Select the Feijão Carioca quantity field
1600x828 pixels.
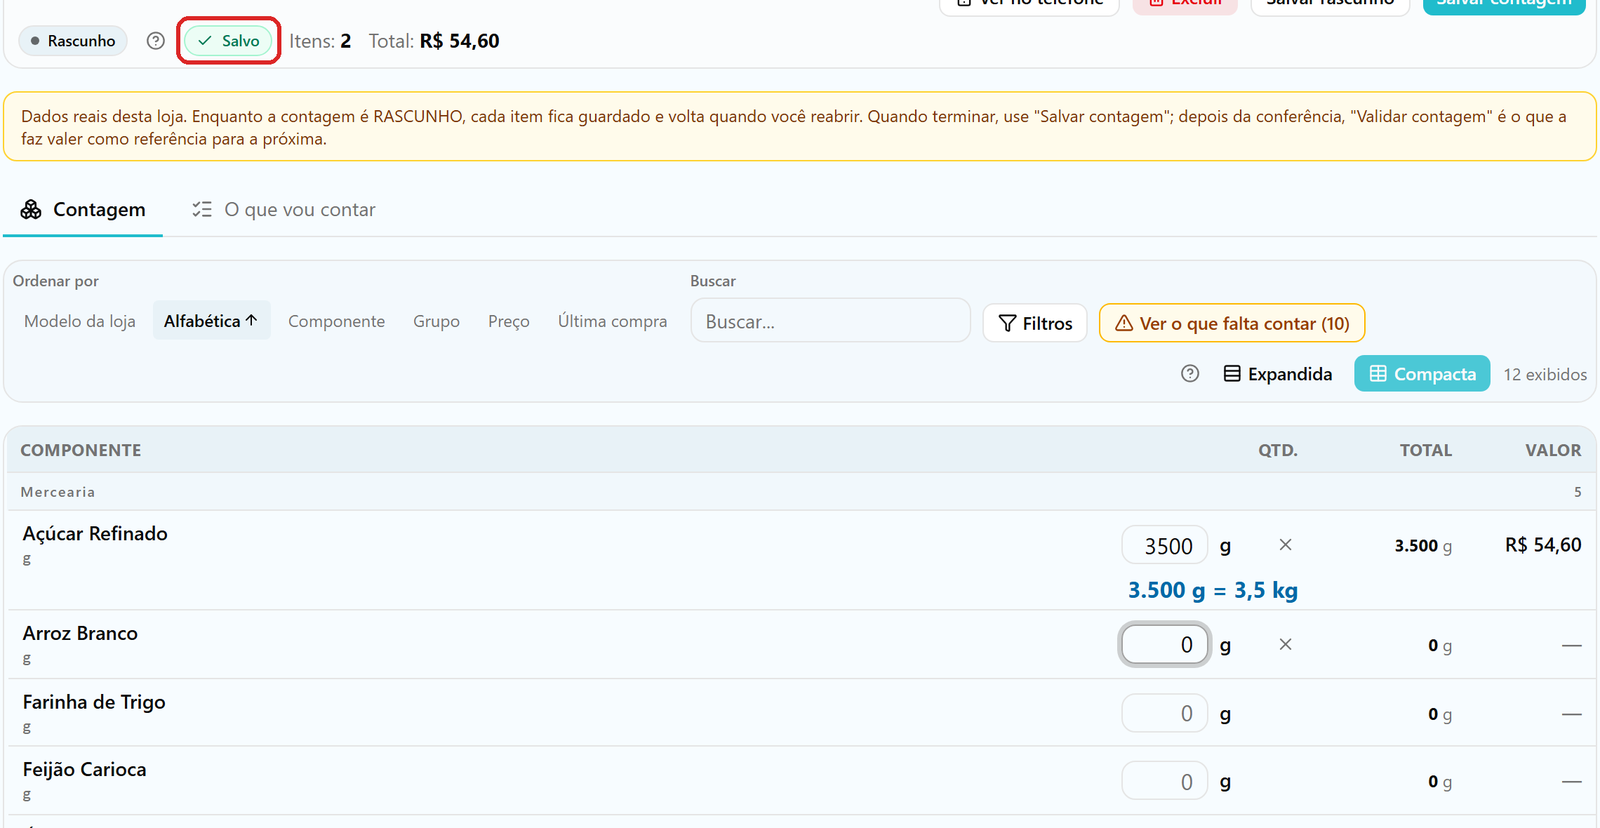pos(1165,782)
